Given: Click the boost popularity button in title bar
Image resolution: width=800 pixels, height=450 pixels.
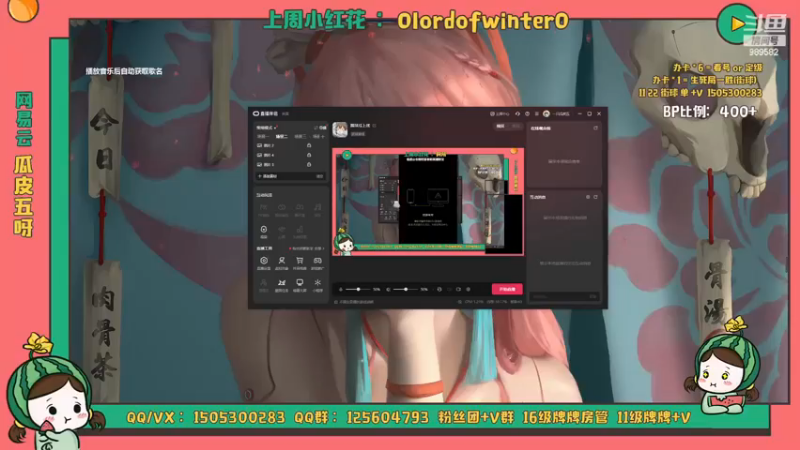Looking at the screenshot, I should coord(499,114).
